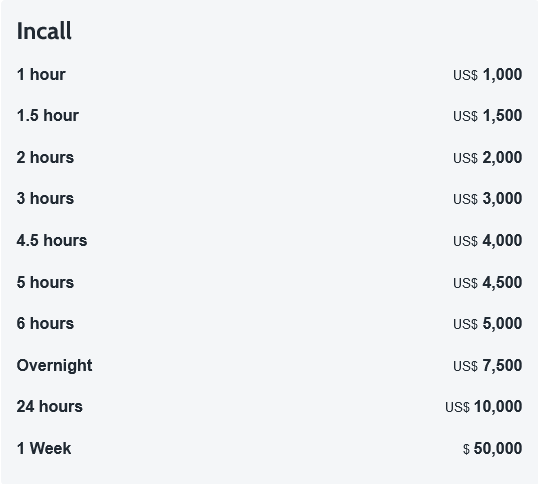Click the Incall section heading
This screenshot has height=484, width=538.
[x=44, y=31]
